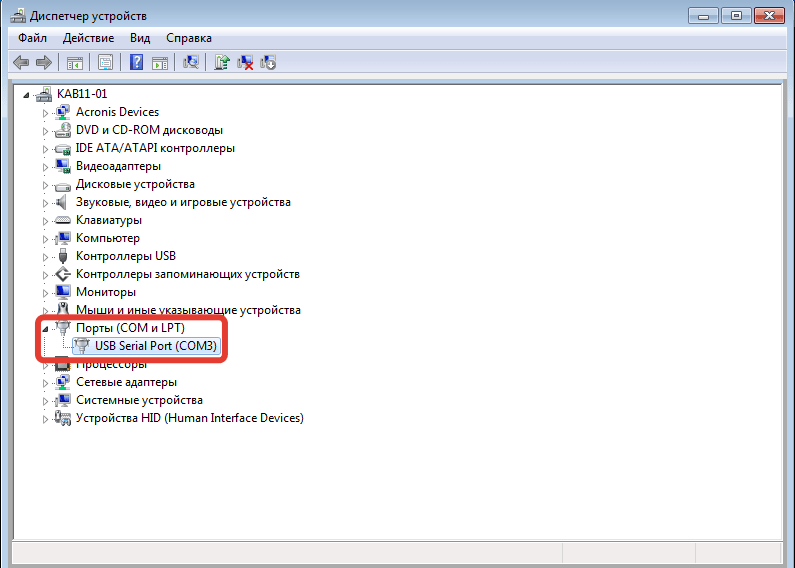
Task: Select Устройства HID (Human Interface Devices)
Action: 189,418
